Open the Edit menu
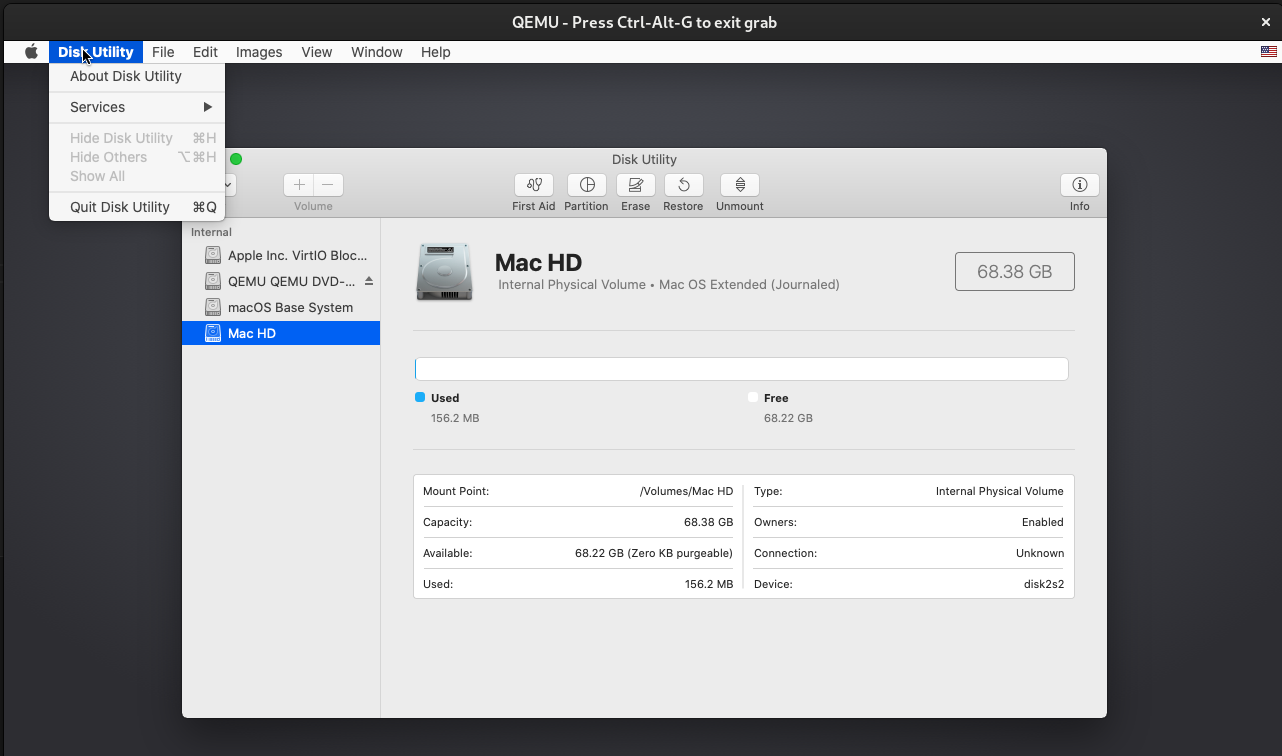1282x756 pixels. coord(205,52)
